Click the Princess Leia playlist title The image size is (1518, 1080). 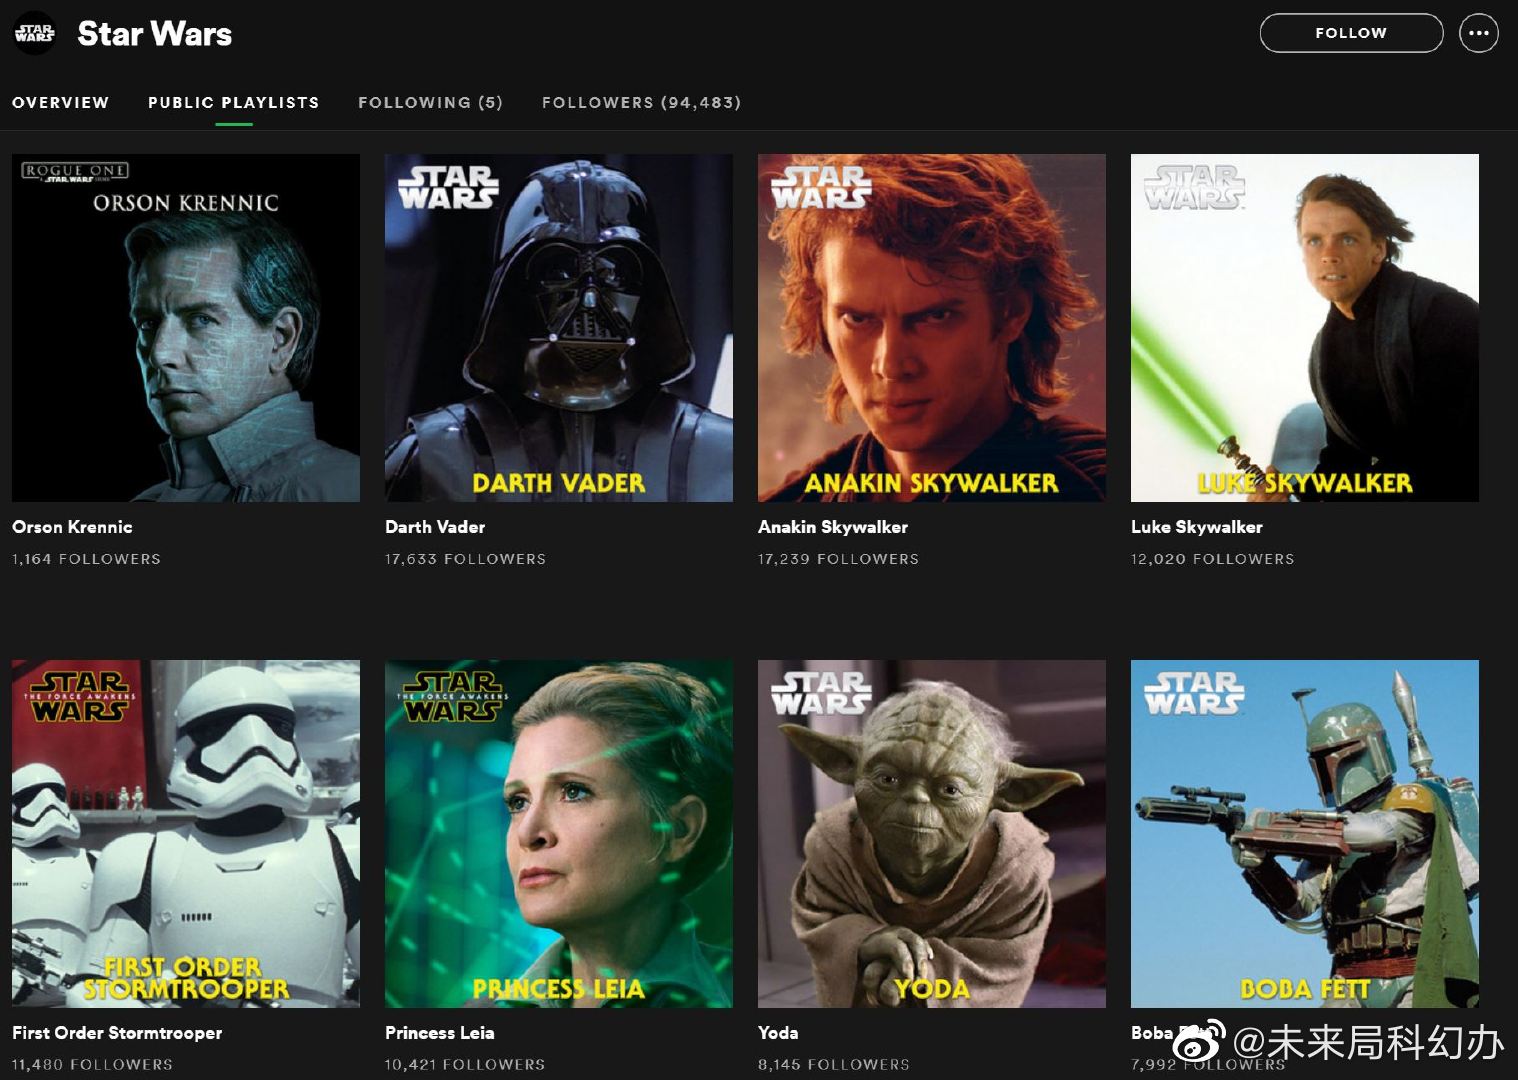coord(440,1033)
